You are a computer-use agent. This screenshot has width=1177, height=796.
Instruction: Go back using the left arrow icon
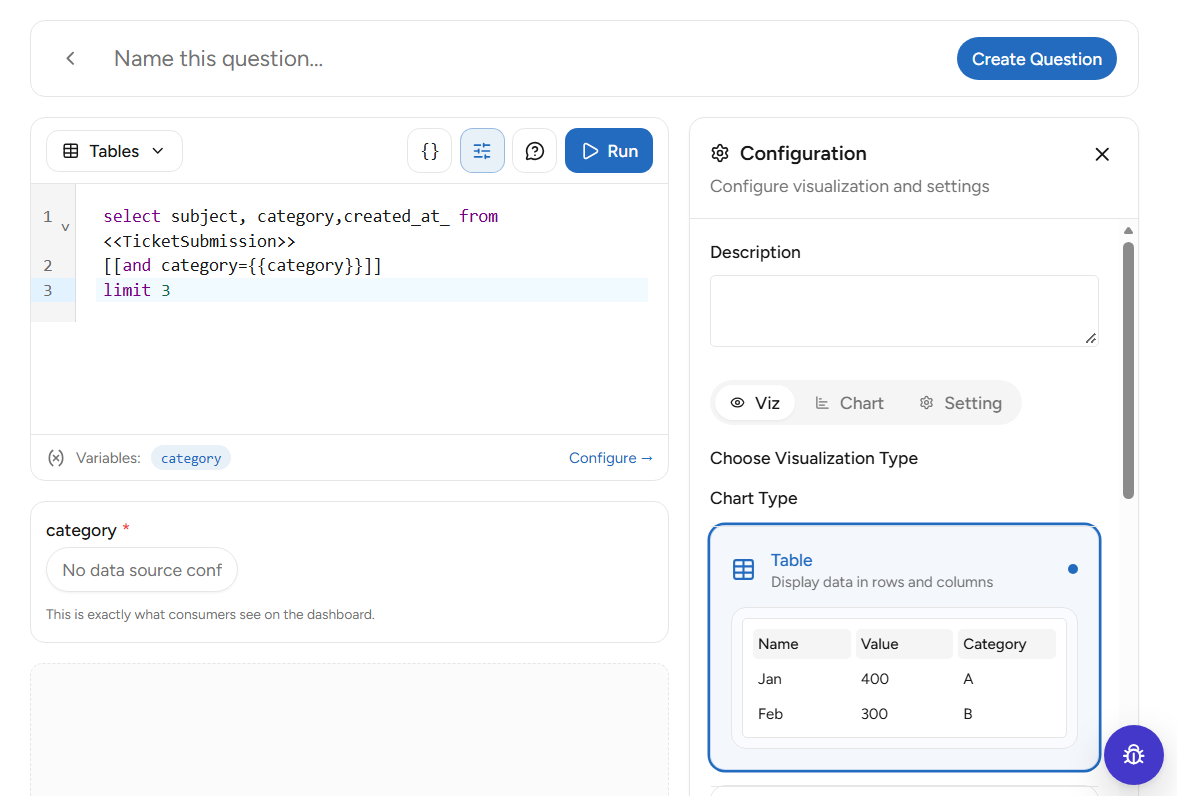(x=71, y=59)
